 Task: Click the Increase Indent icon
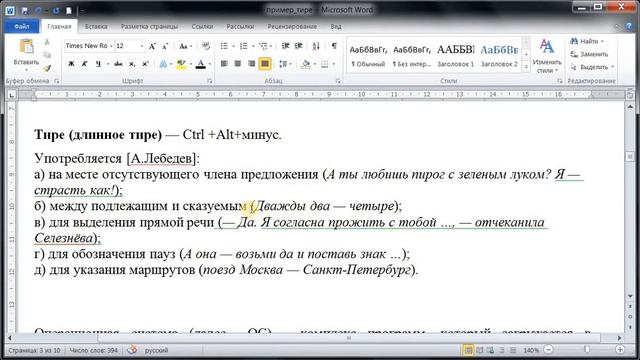(299, 46)
